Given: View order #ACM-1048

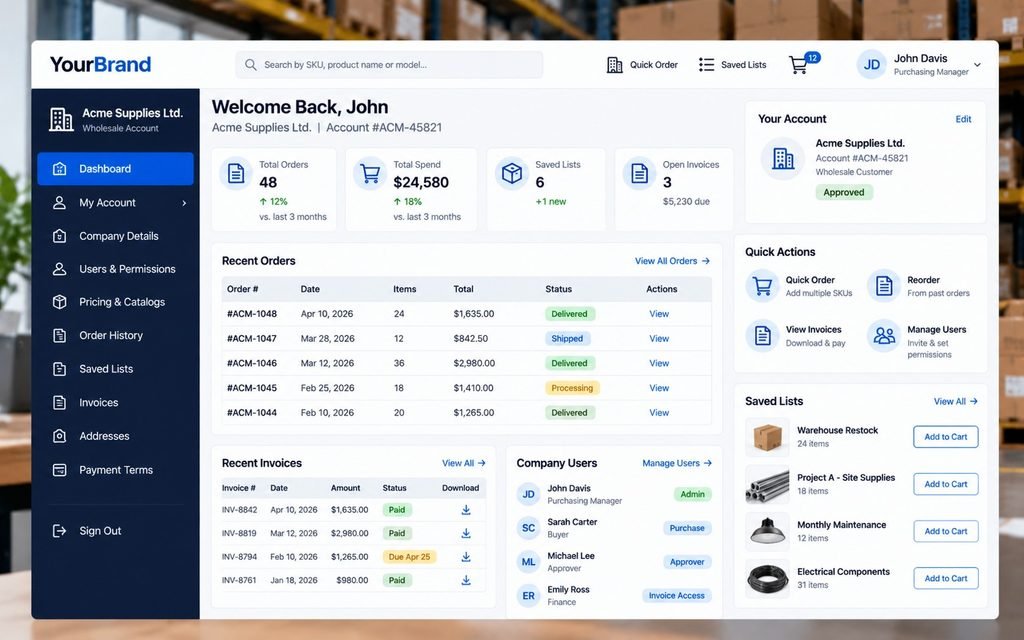Looking at the screenshot, I should point(659,313).
